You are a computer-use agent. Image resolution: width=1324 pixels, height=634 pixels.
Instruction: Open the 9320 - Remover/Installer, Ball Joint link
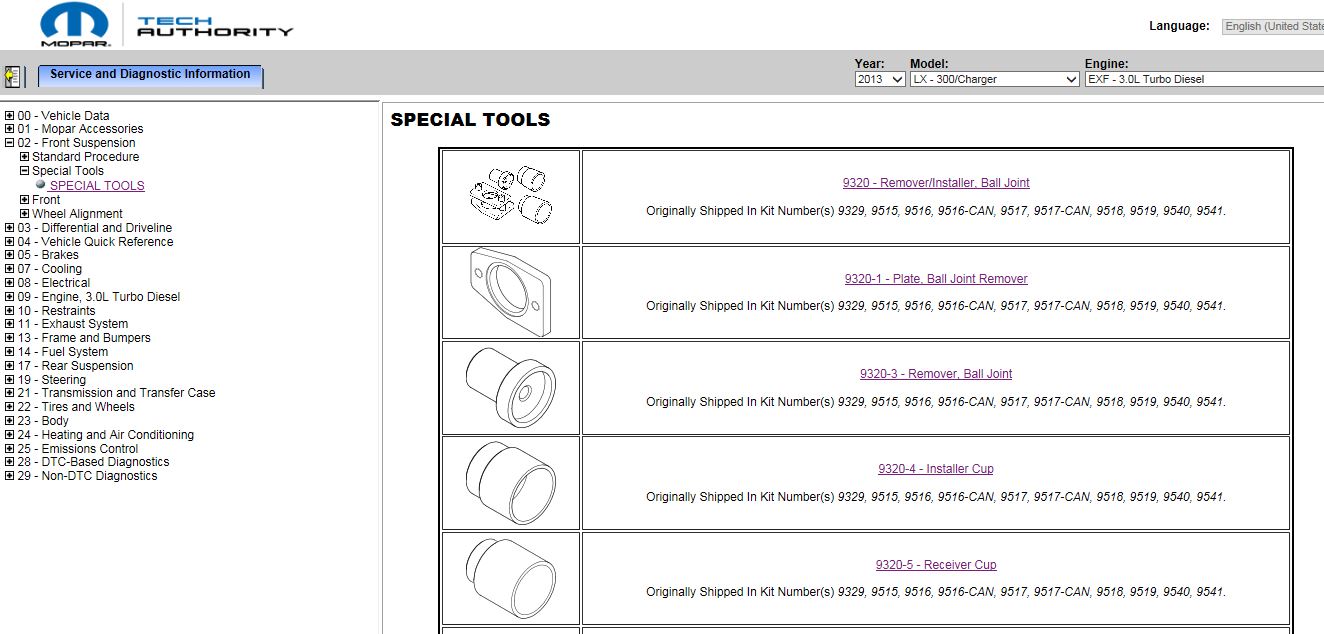tap(935, 183)
